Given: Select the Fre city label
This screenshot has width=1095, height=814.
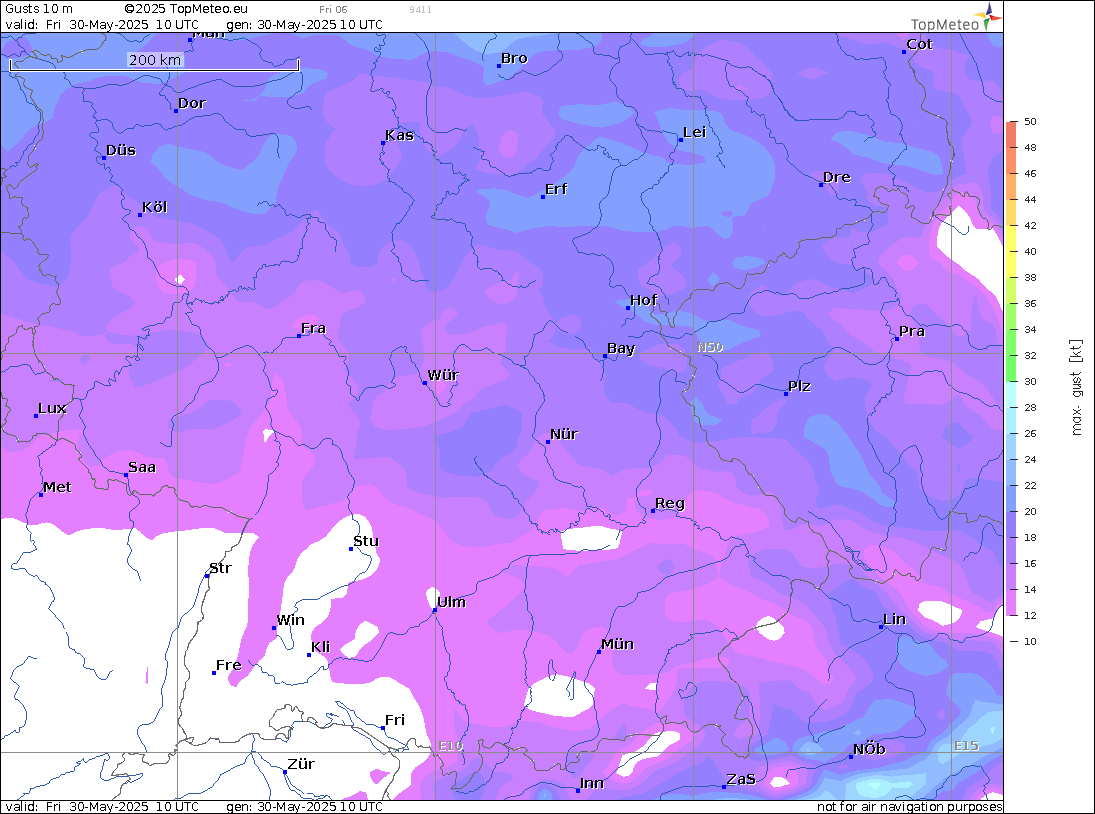Looking at the screenshot, I should tap(228, 665).
